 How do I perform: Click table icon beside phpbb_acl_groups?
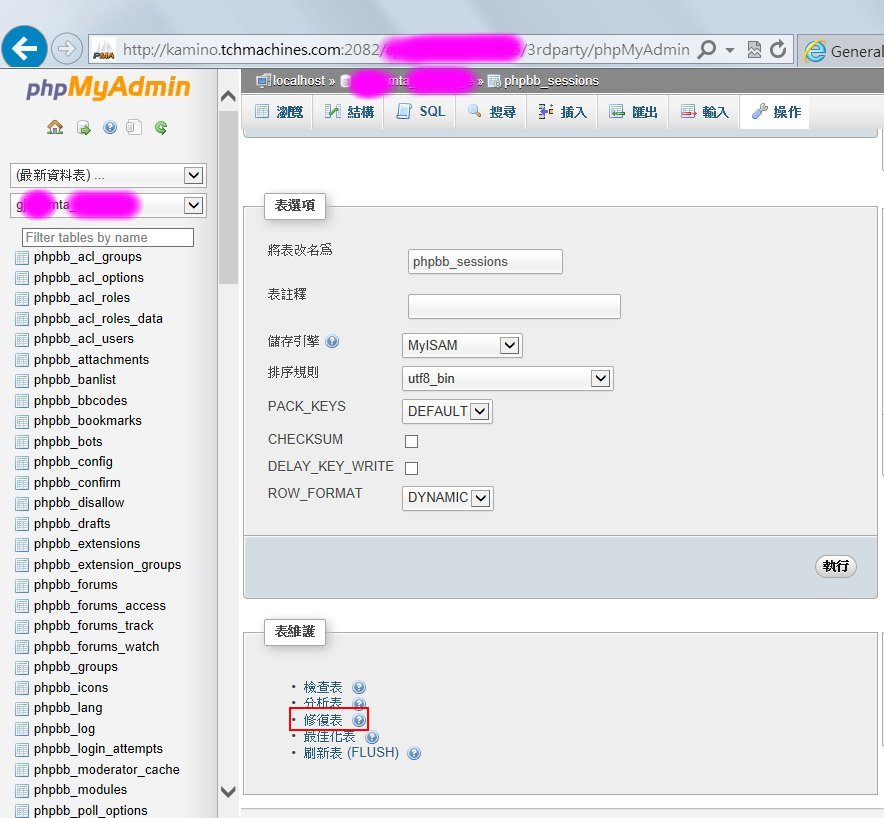pos(22,258)
